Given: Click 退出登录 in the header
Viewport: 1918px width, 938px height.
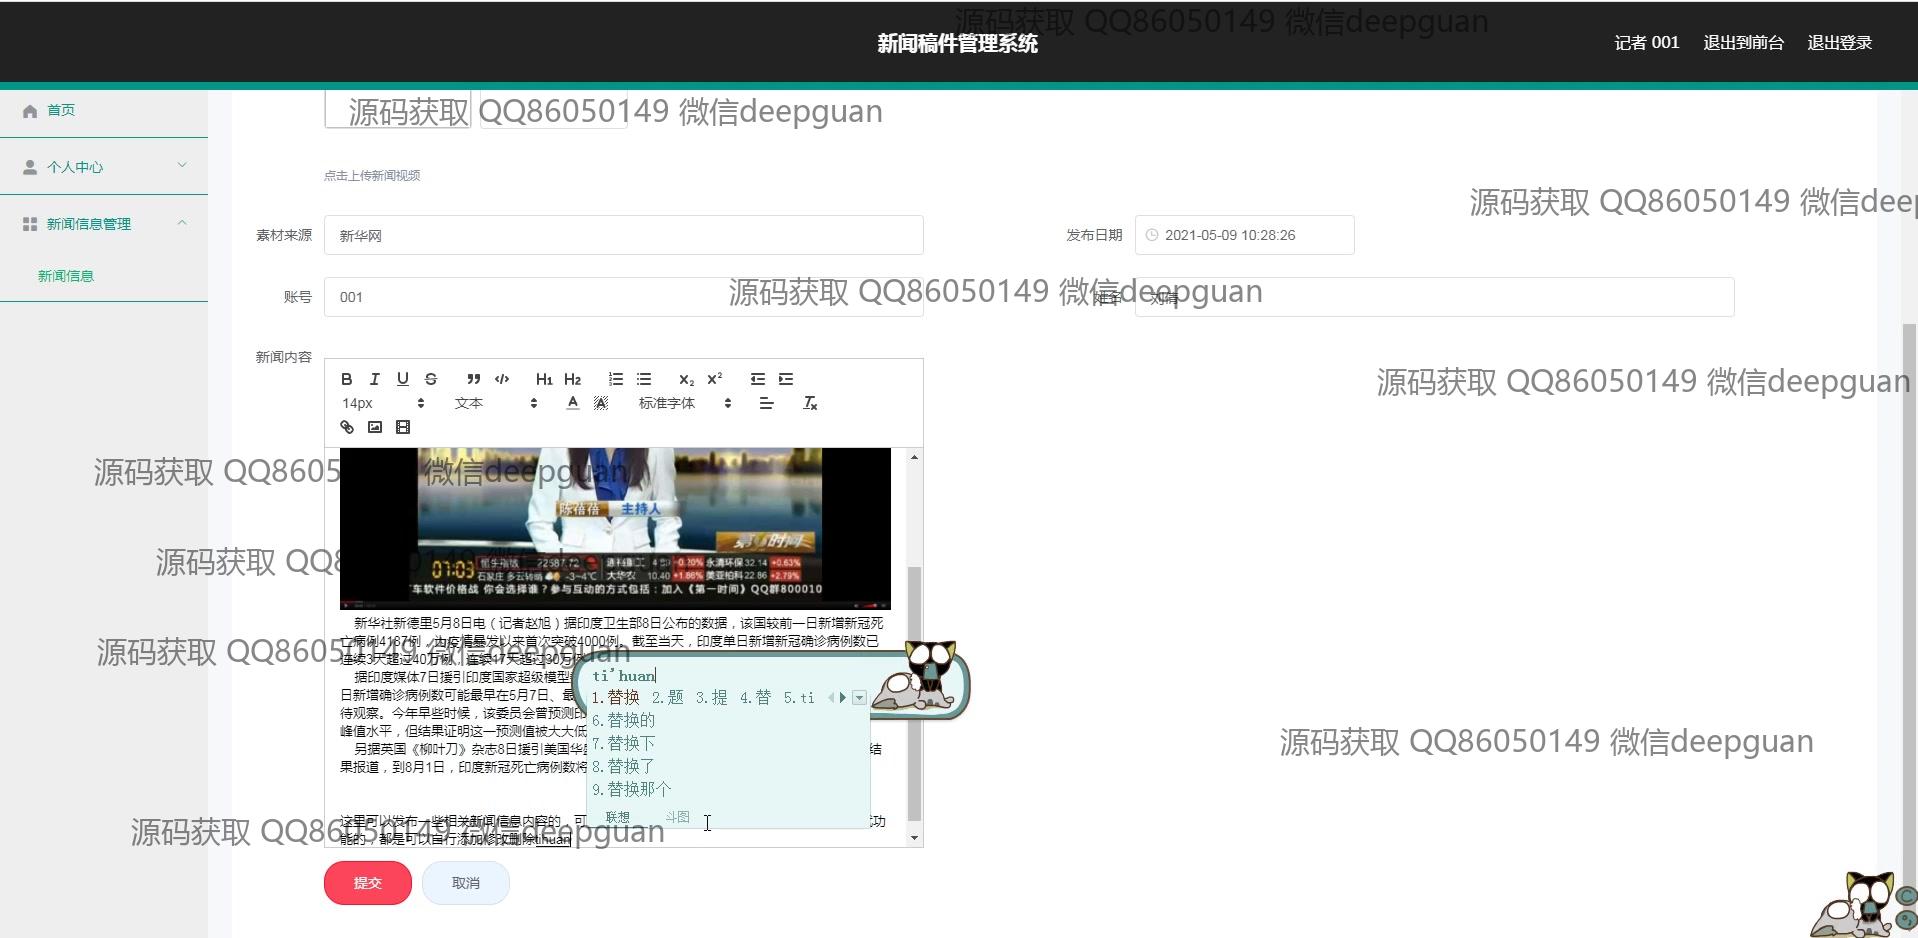Looking at the screenshot, I should coord(1839,43).
